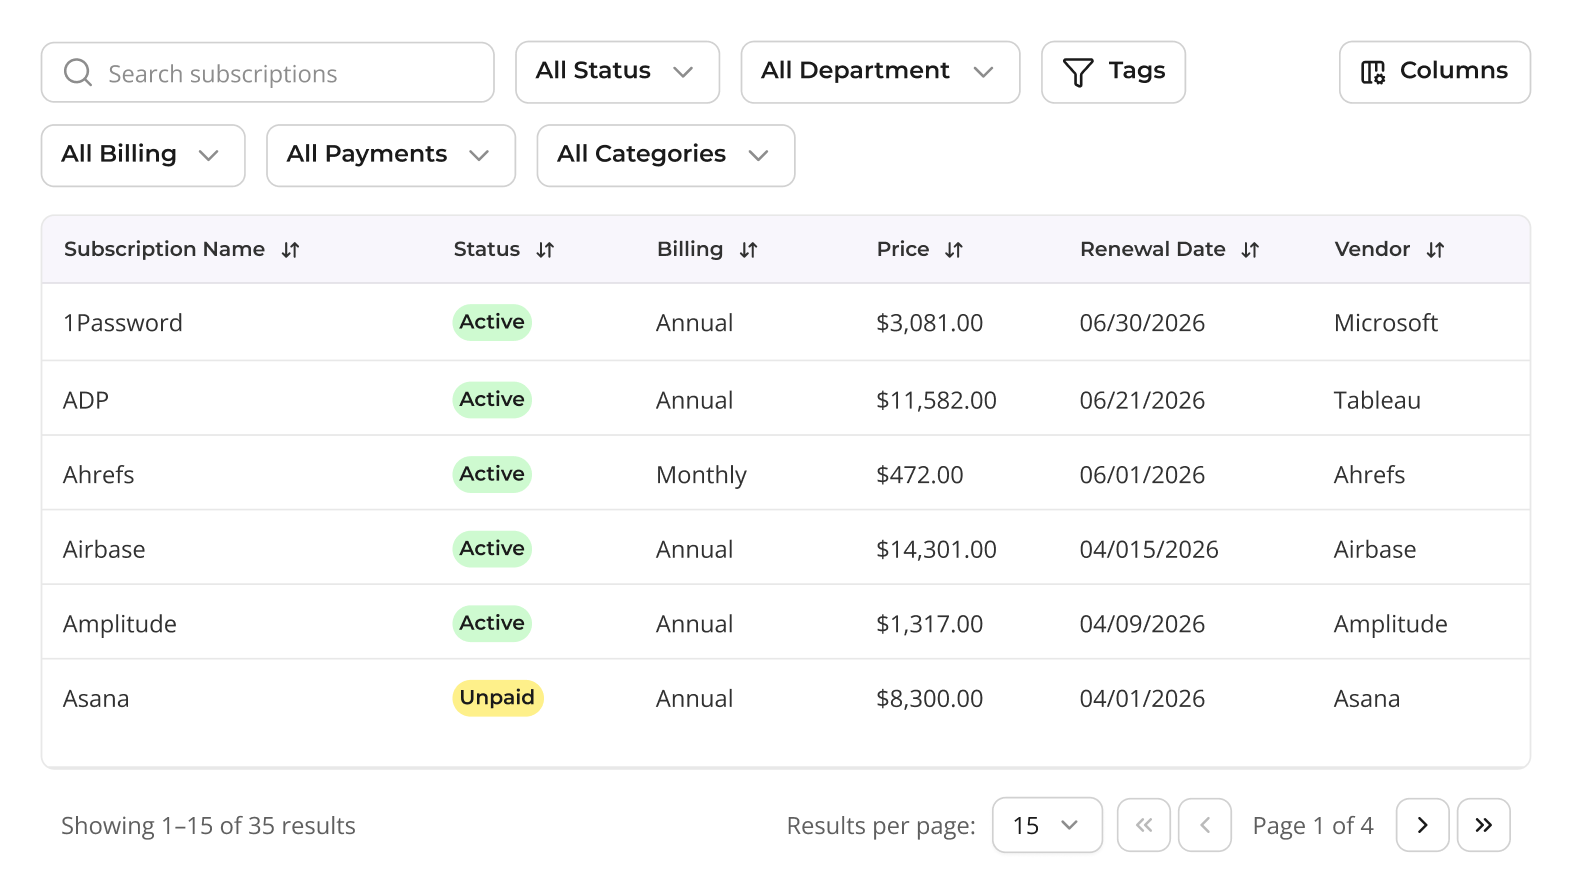Click the Unpaid status badge for Asana
1572x894 pixels.
click(x=498, y=698)
